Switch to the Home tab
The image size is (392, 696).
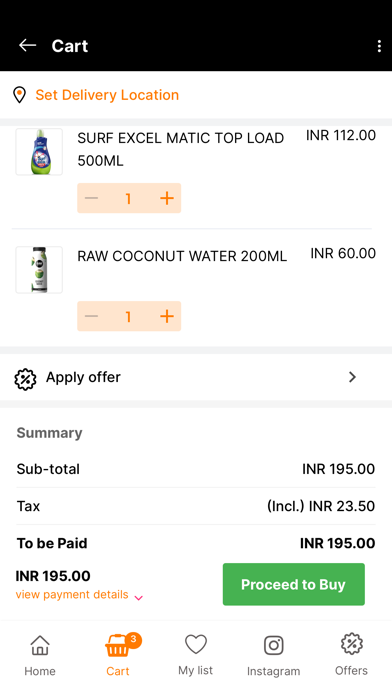point(40,656)
